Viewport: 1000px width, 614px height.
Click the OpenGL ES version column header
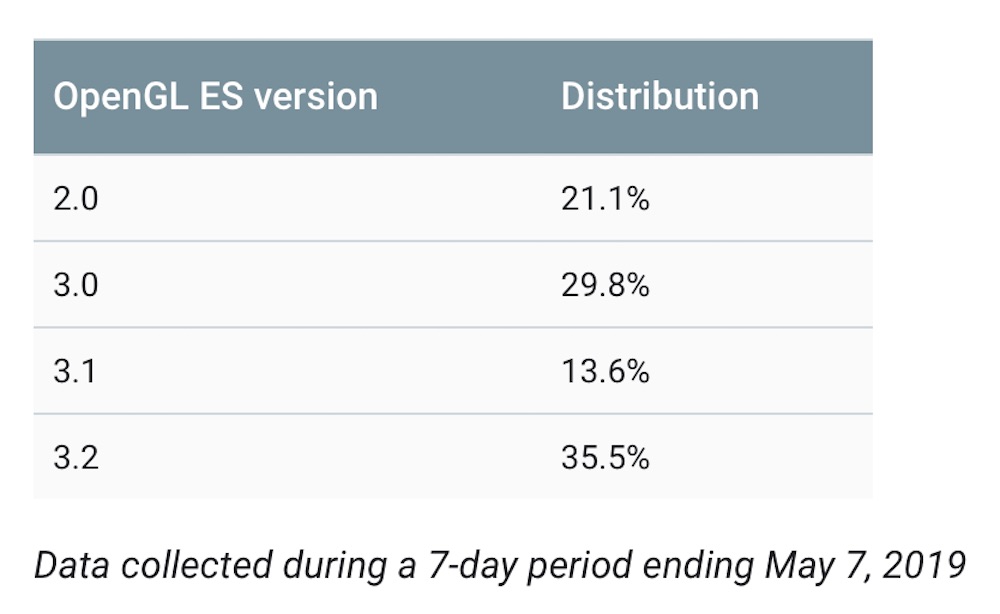tap(216, 97)
